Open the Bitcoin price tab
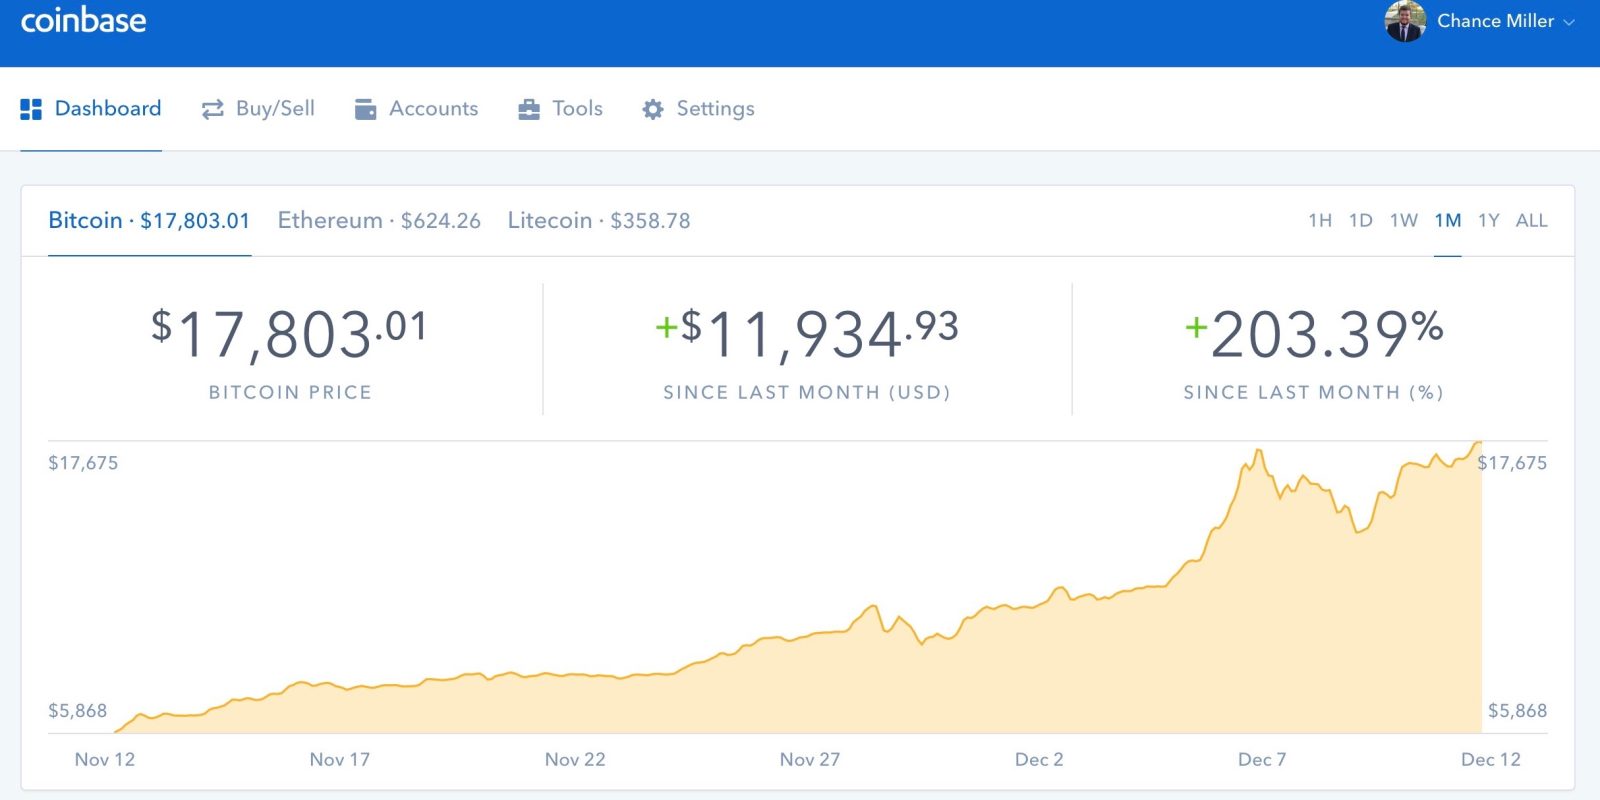Viewport: 1600px width, 800px height. 149,220
